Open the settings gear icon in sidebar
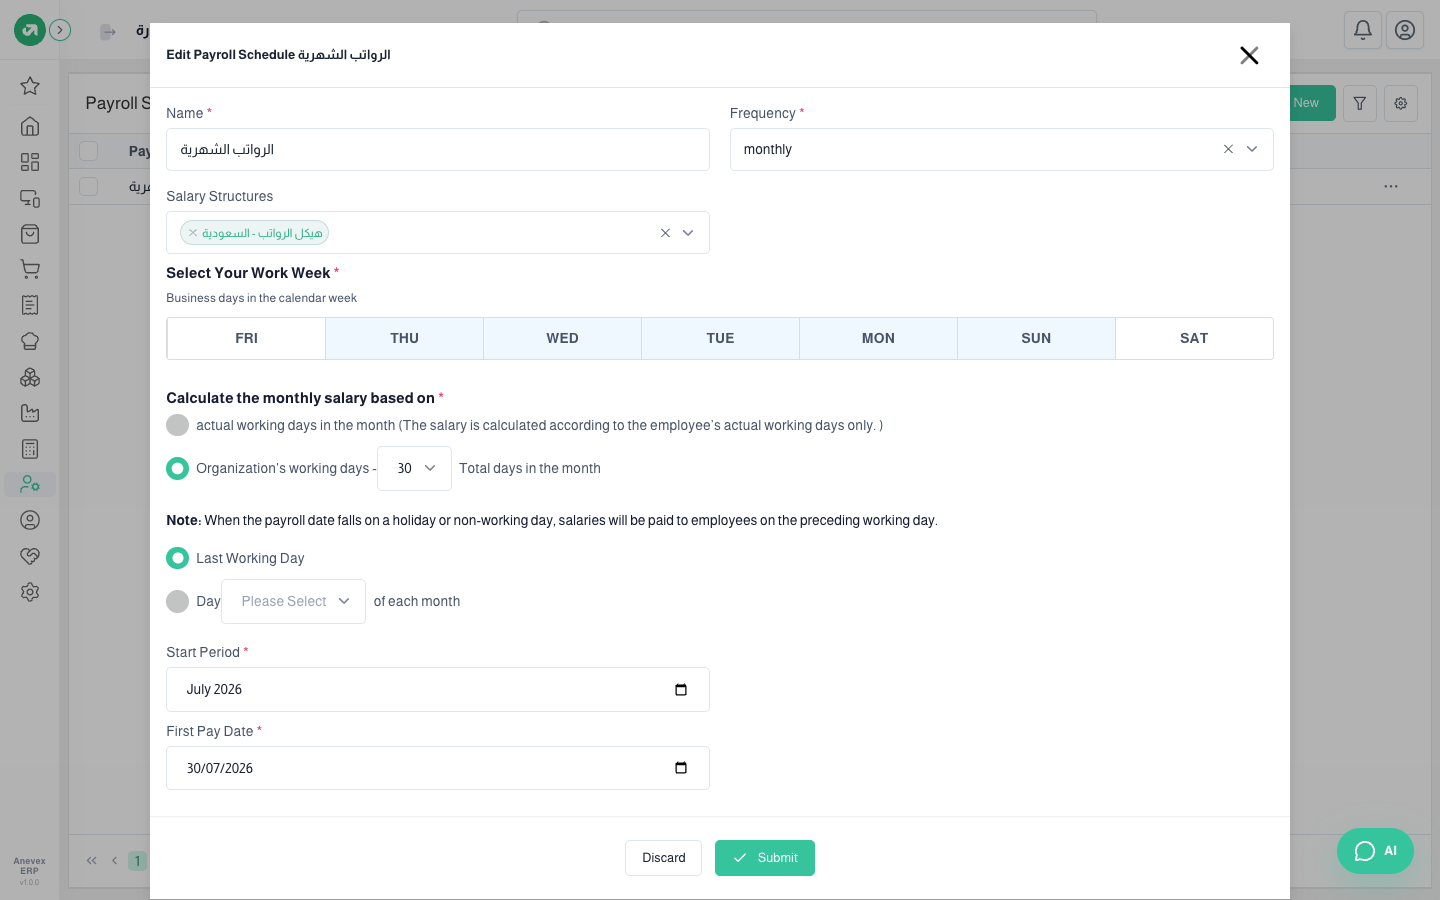Viewport: 1440px width, 900px height. 30,592
